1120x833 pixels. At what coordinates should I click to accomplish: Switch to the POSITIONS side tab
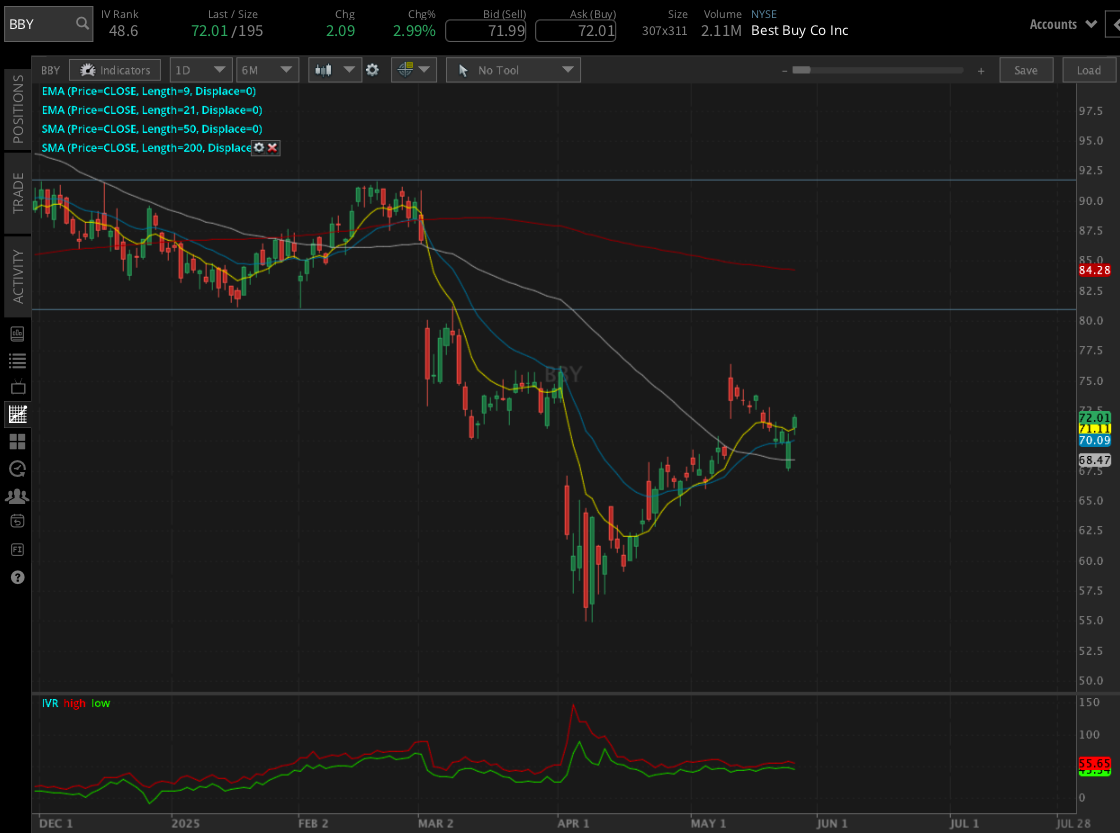tap(17, 107)
